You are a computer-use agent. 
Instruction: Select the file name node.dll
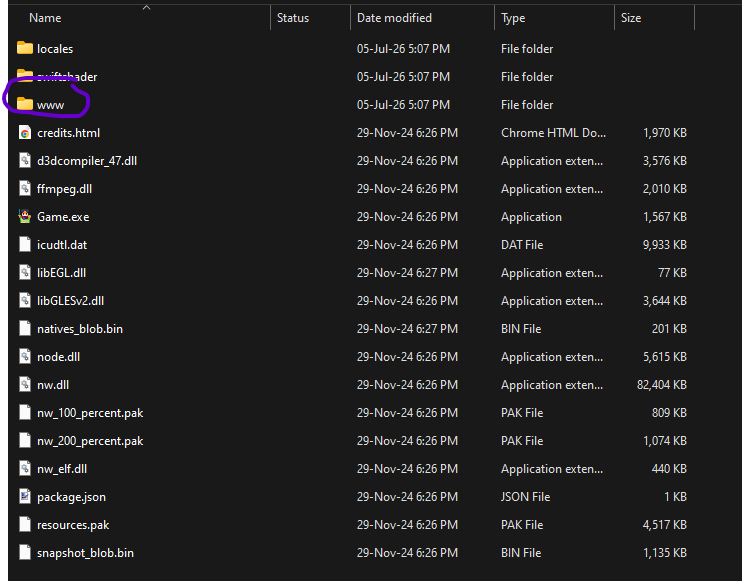pos(59,357)
